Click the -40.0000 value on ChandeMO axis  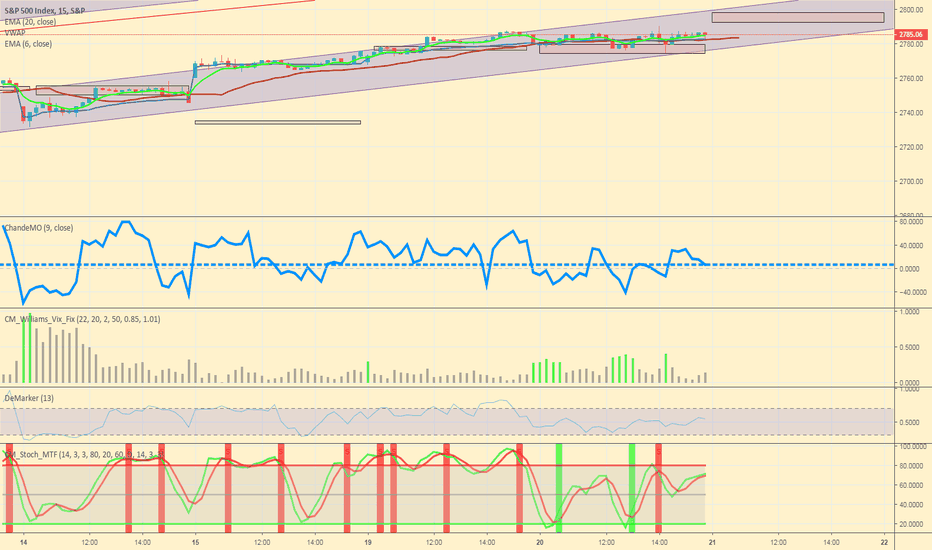coord(912,292)
